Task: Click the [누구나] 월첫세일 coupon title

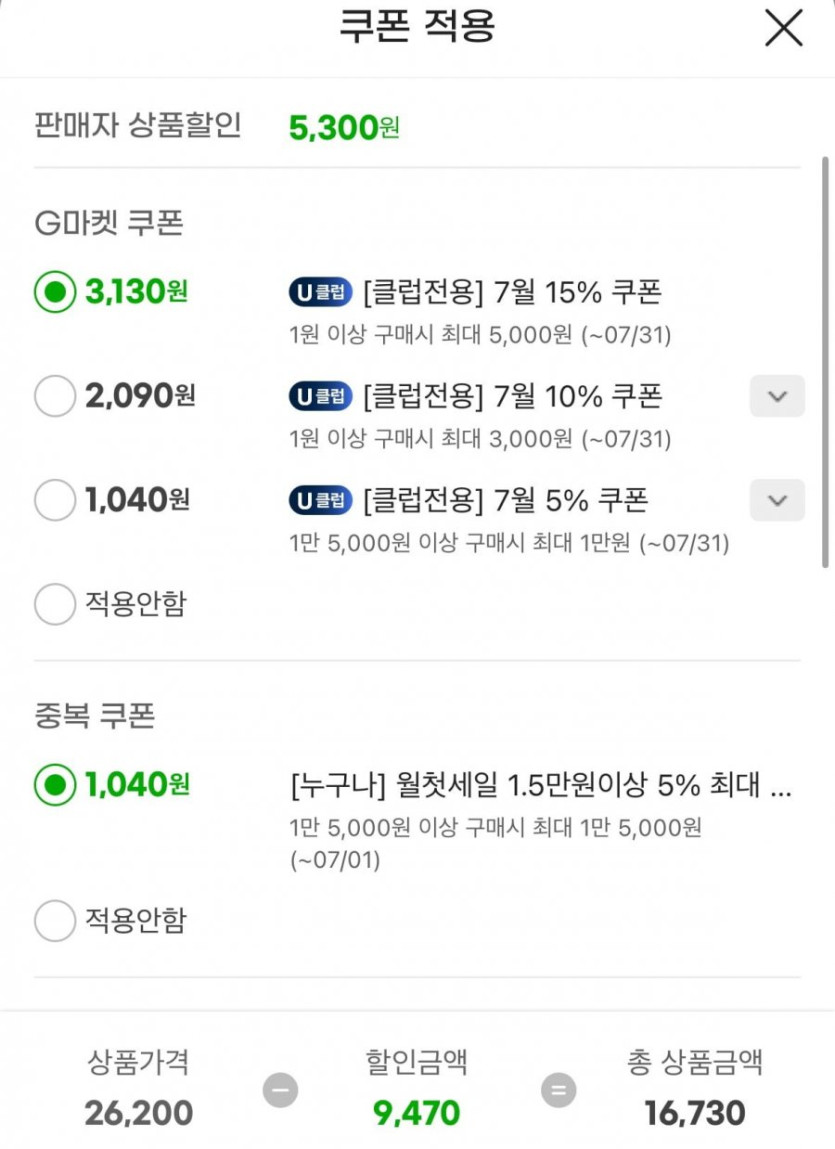Action: (x=540, y=786)
